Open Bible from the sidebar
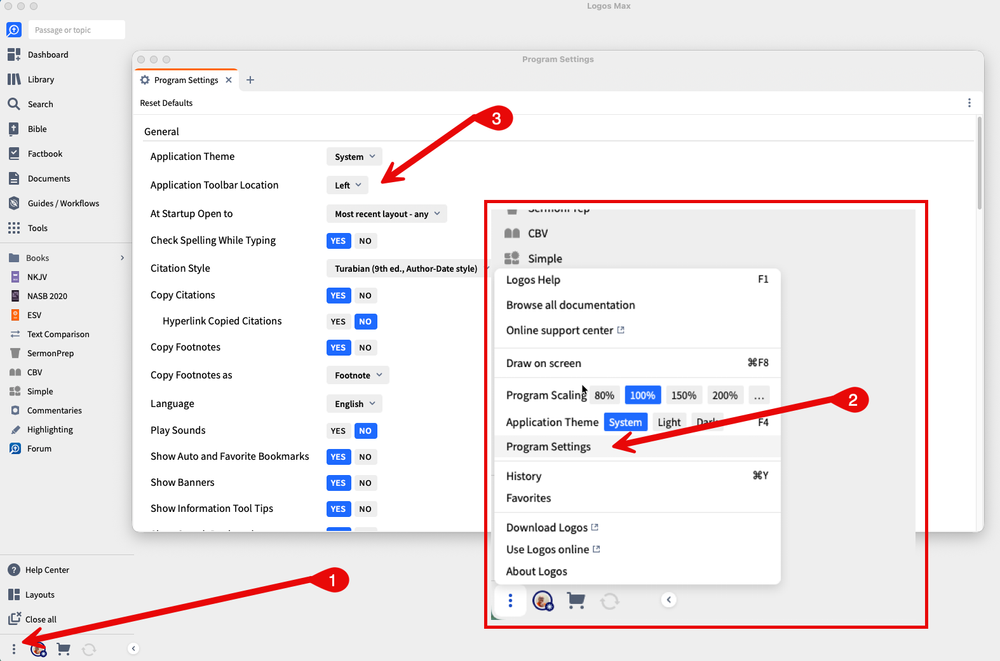Image resolution: width=1000 pixels, height=661 pixels. click(x=27, y=129)
